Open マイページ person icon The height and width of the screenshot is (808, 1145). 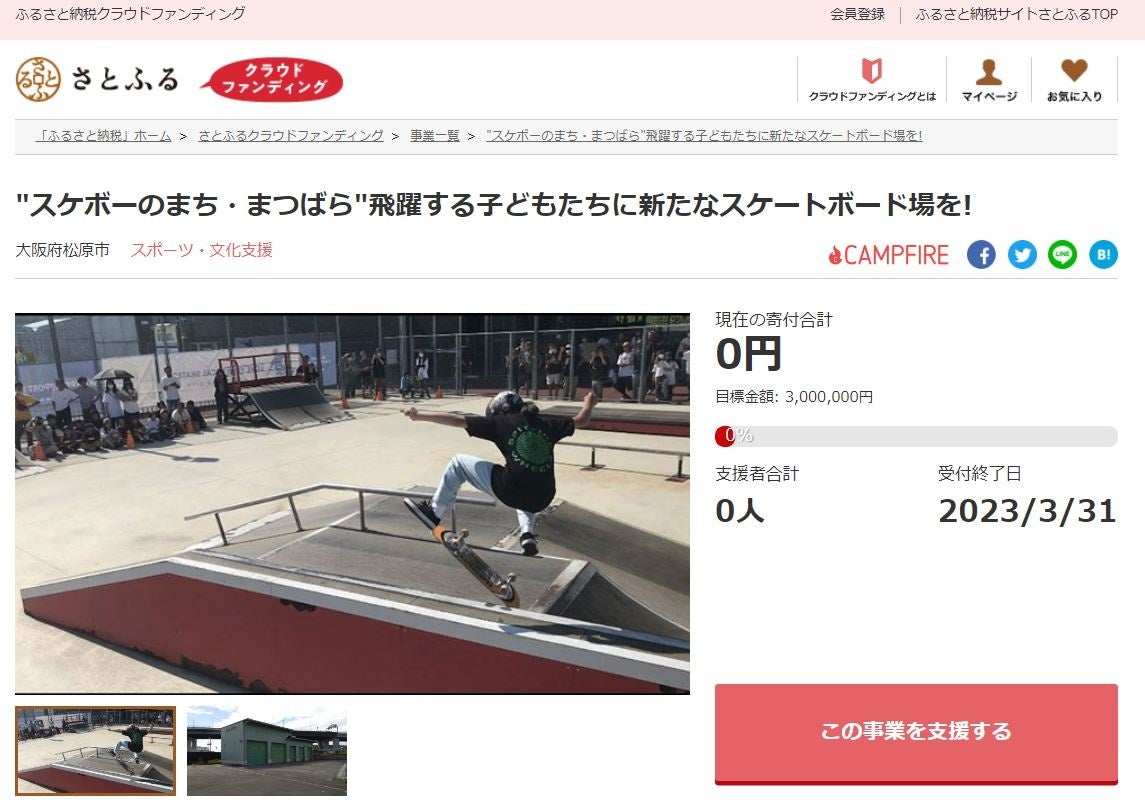click(989, 72)
